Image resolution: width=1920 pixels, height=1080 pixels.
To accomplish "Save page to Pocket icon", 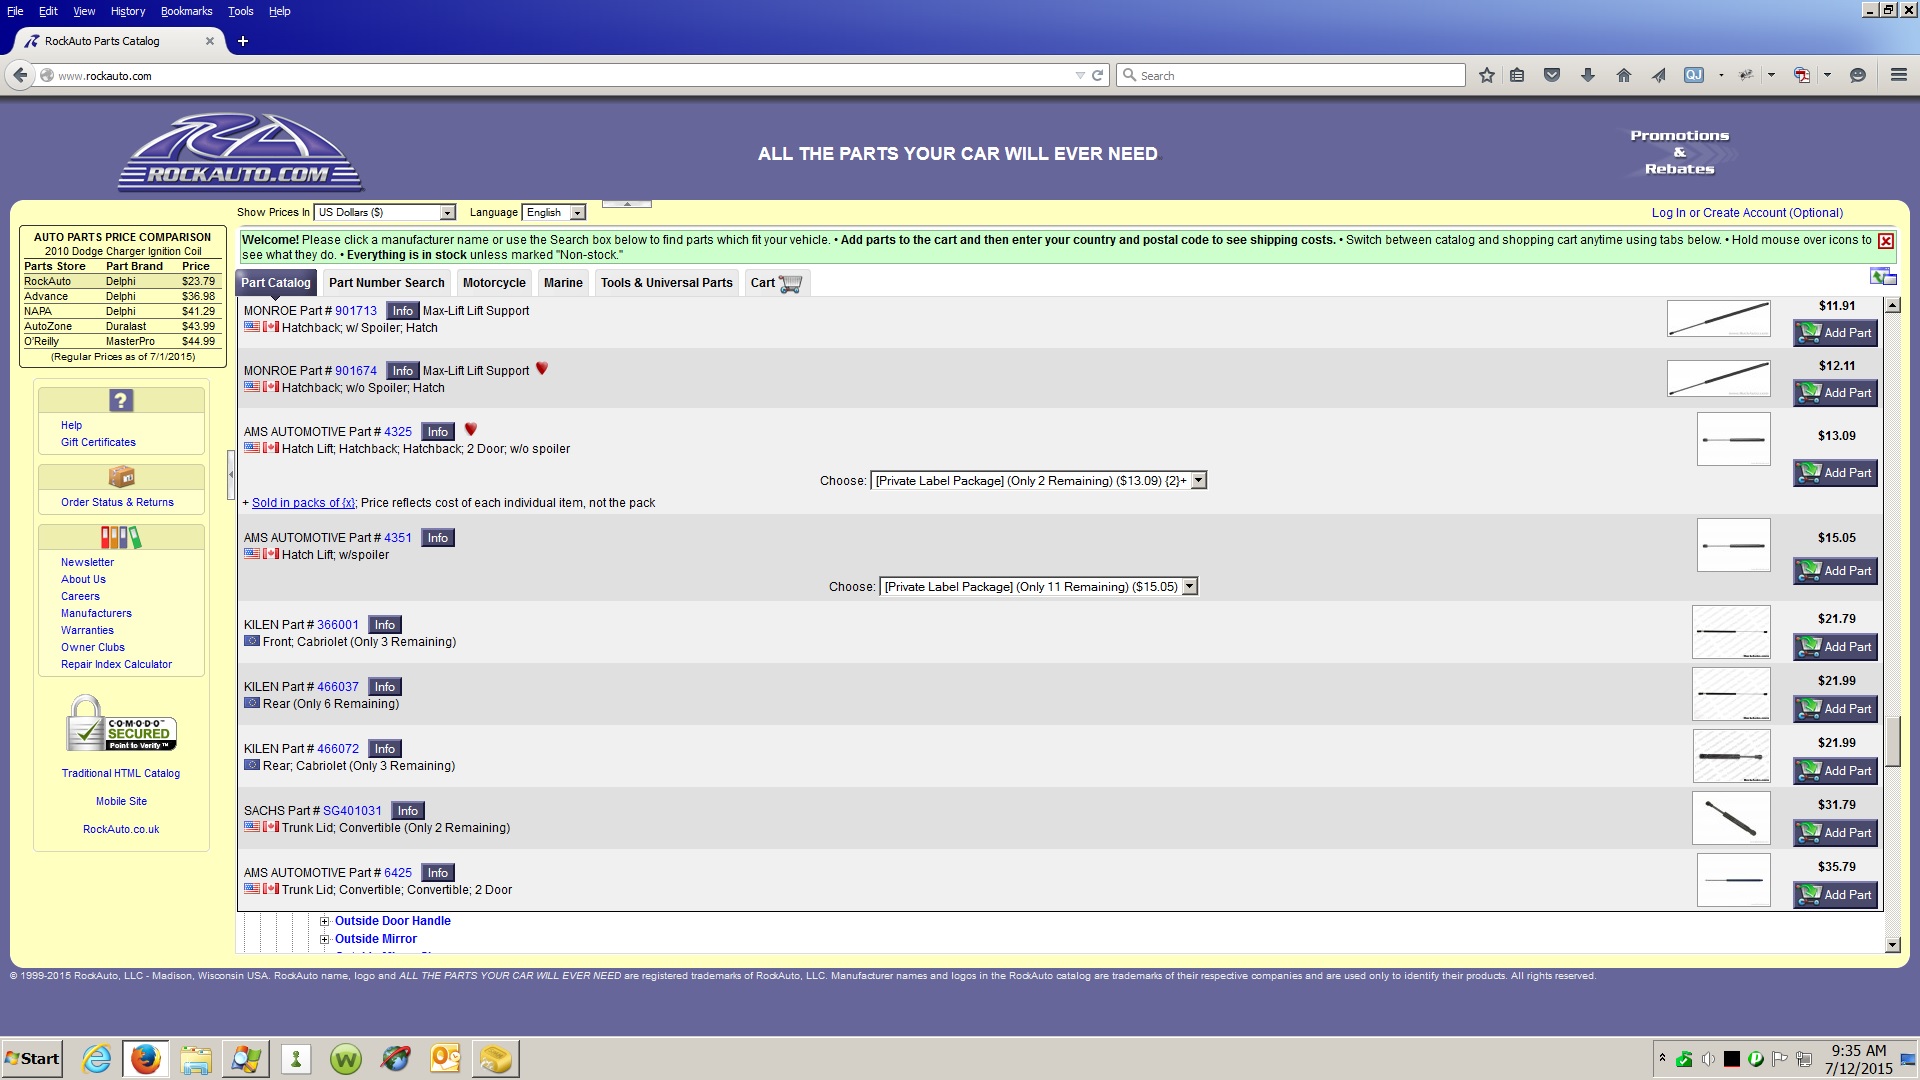I will pos(1552,75).
